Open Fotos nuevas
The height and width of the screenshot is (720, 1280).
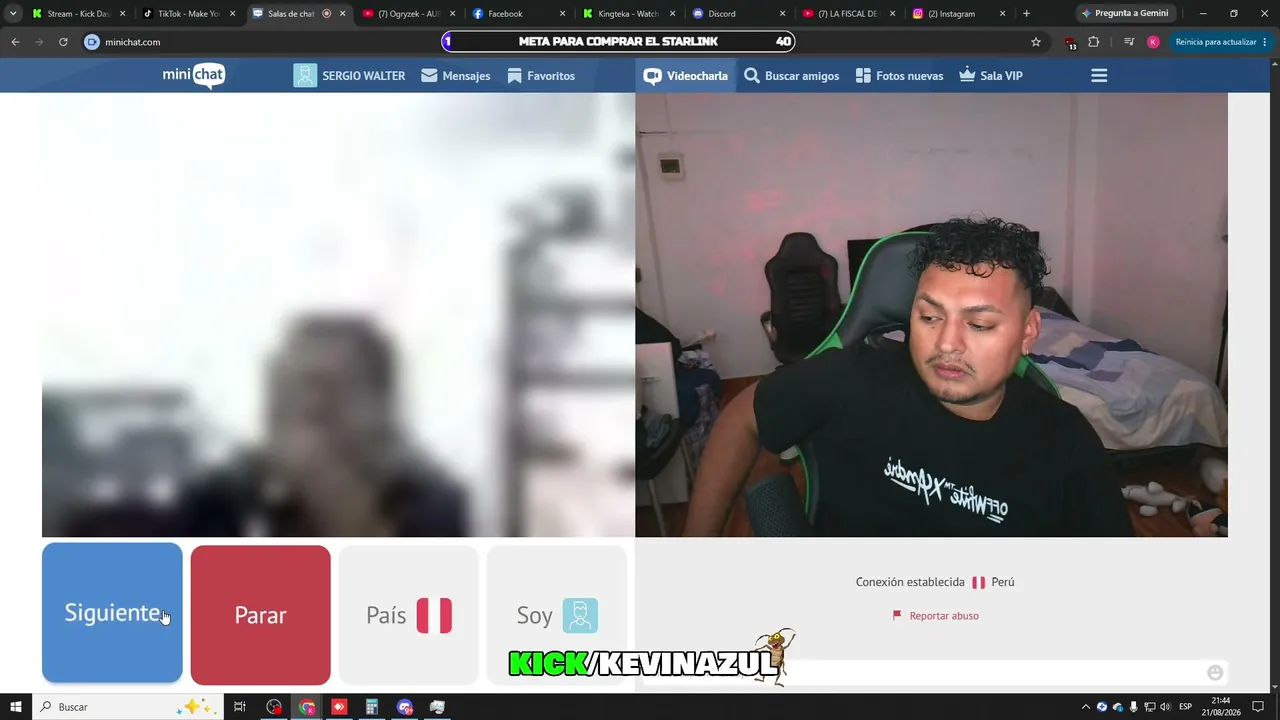pyautogui.click(x=899, y=76)
